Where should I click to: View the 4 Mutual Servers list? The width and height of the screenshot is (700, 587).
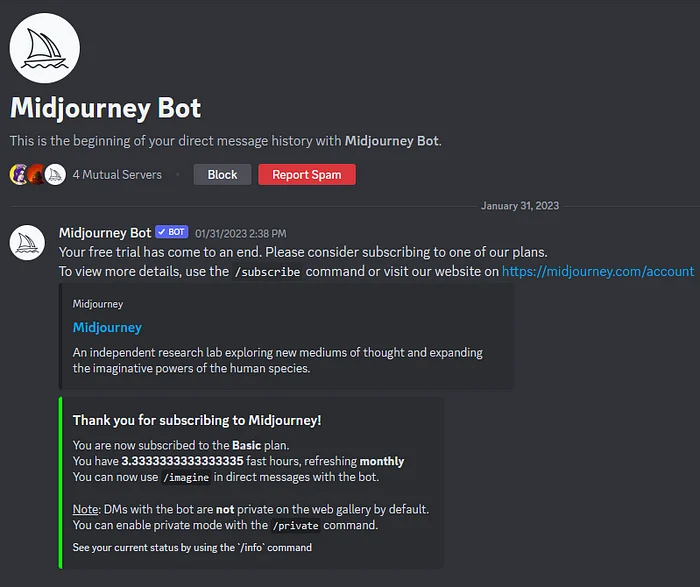(117, 175)
